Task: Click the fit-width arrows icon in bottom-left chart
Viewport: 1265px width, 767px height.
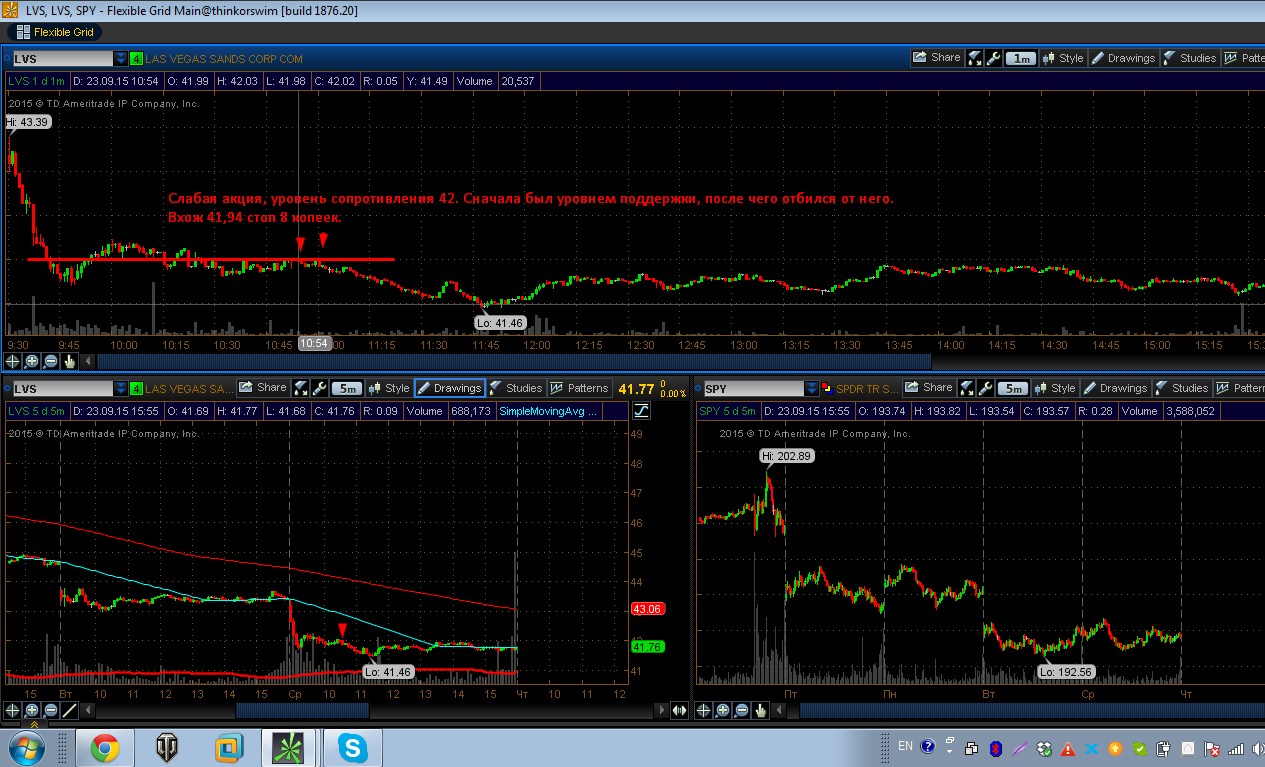Action: coord(679,710)
